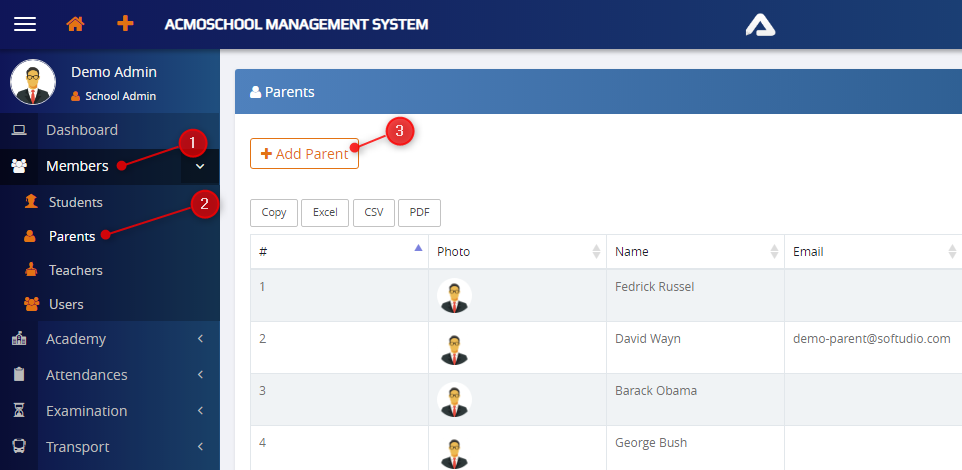The image size is (962, 470).
Task: Click David Wayn's photo thumbnail
Action: point(454,348)
